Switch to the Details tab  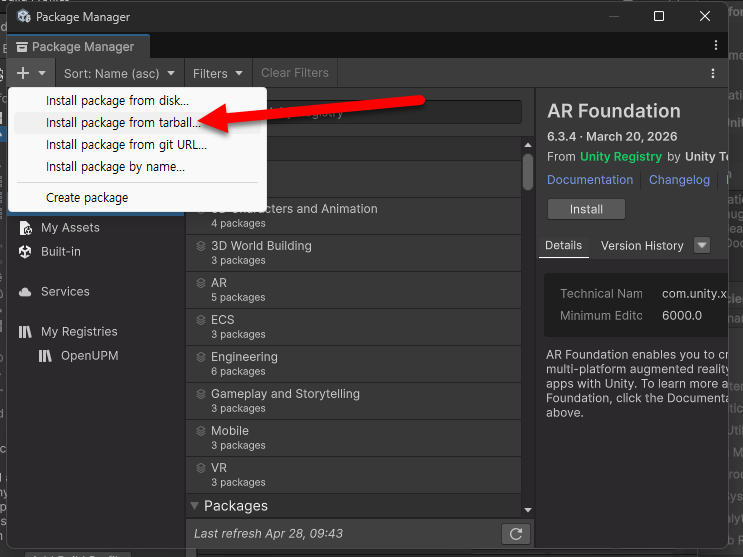tap(563, 246)
